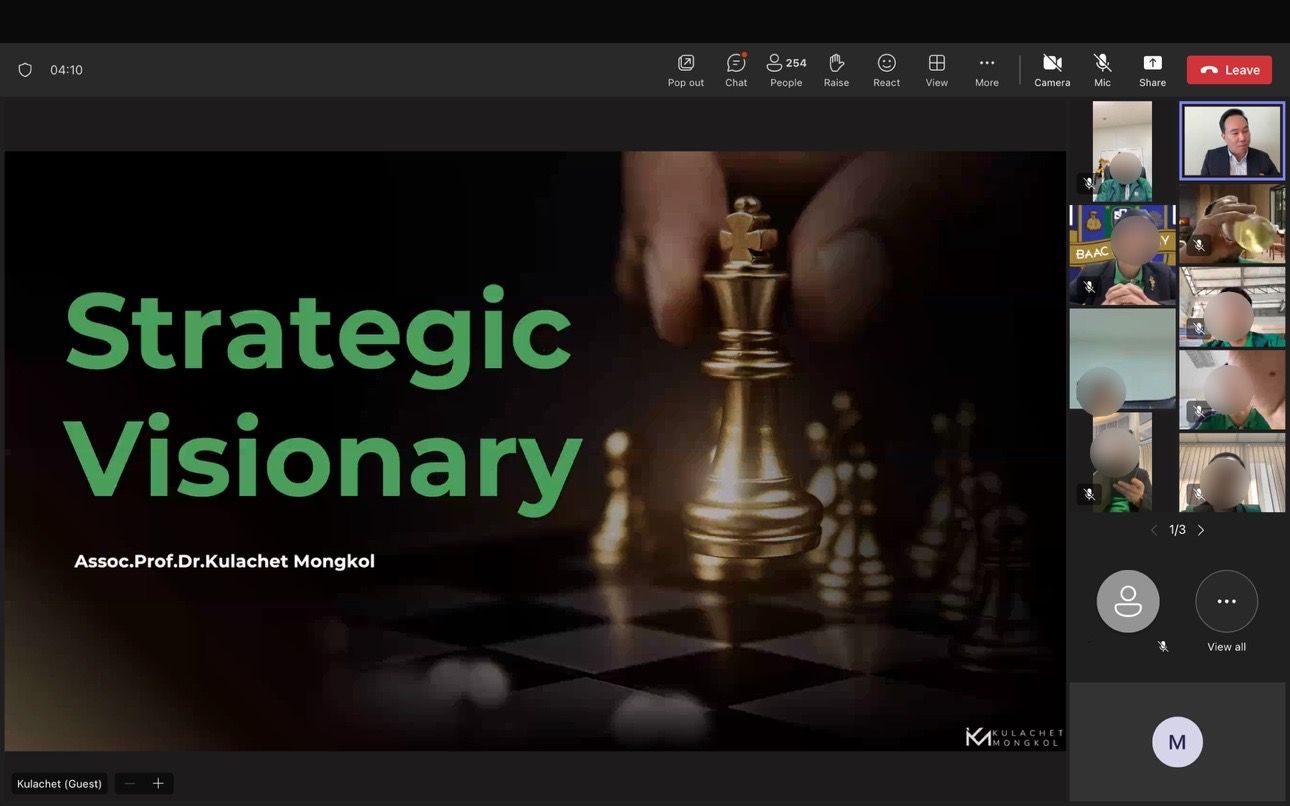Zoom out the shared slide

(129, 784)
